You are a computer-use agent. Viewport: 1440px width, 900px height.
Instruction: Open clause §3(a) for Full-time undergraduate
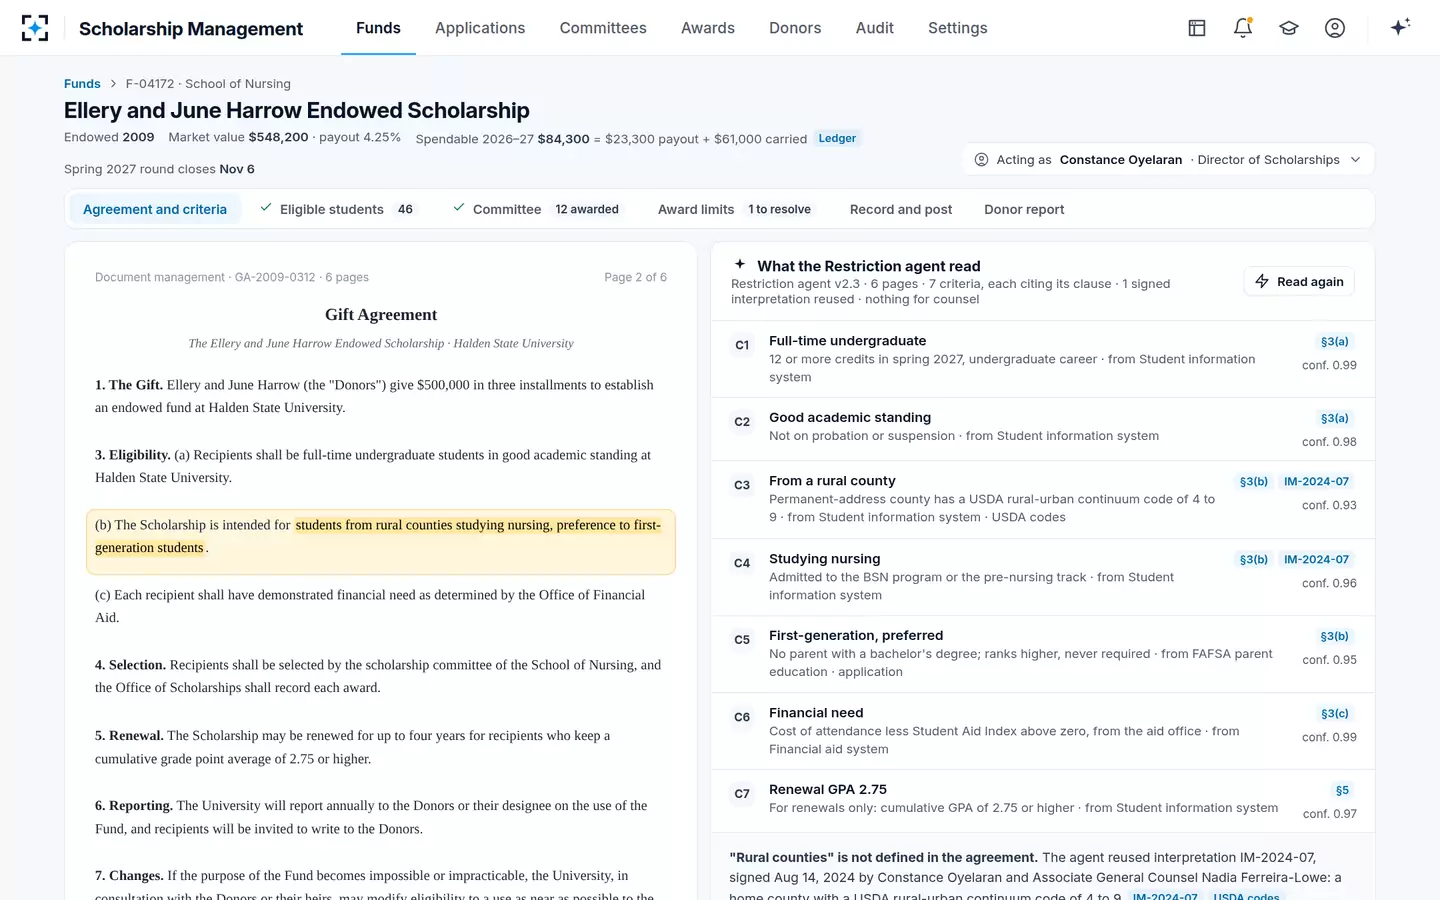click(x=1334, y=341)
